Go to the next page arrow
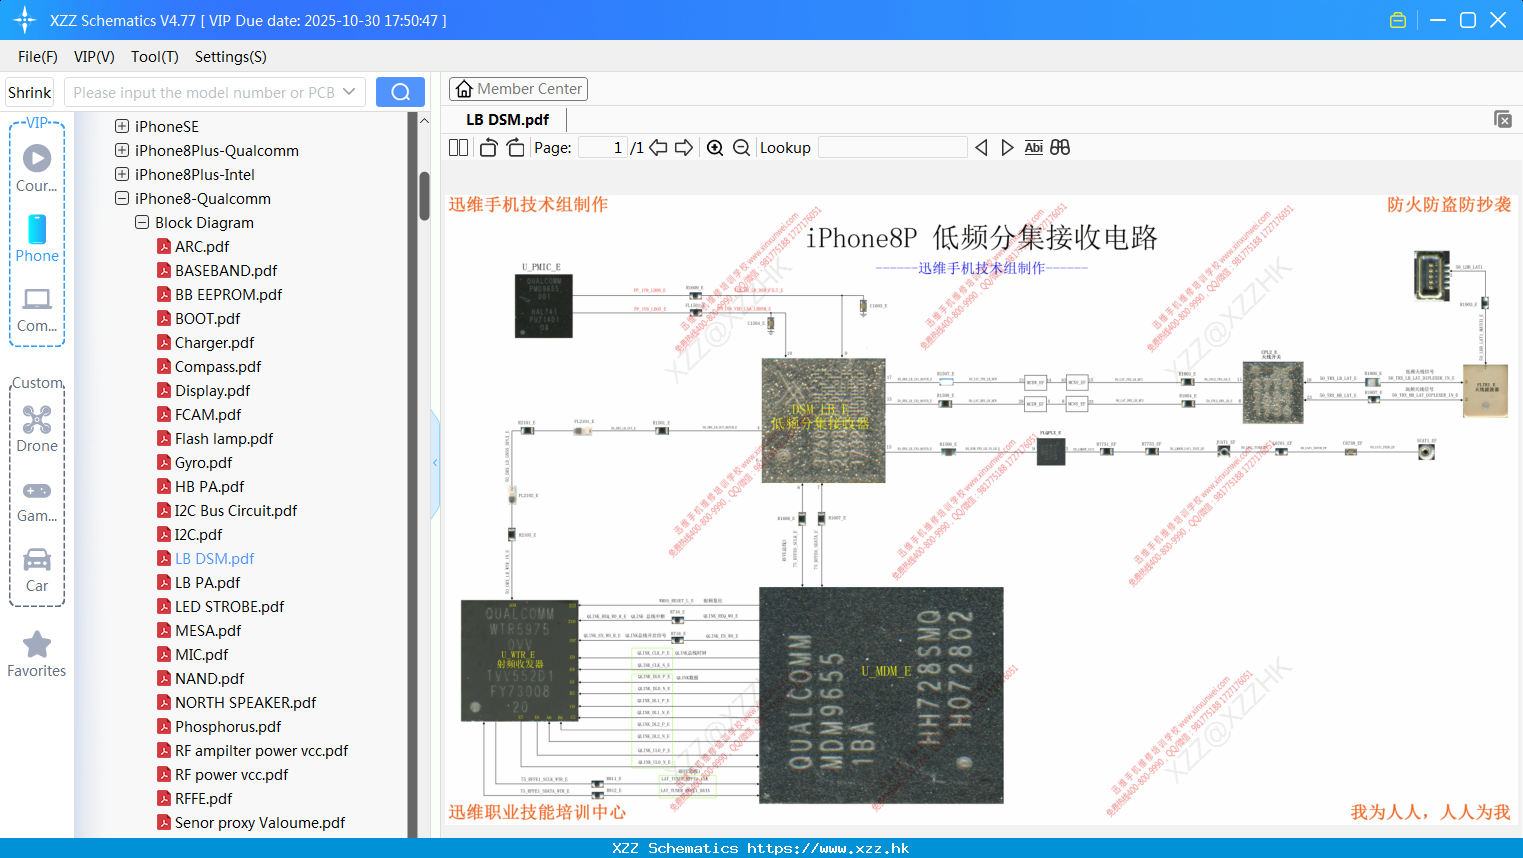1523x858 pixels. pyautogui.click(x=684, y=148)
